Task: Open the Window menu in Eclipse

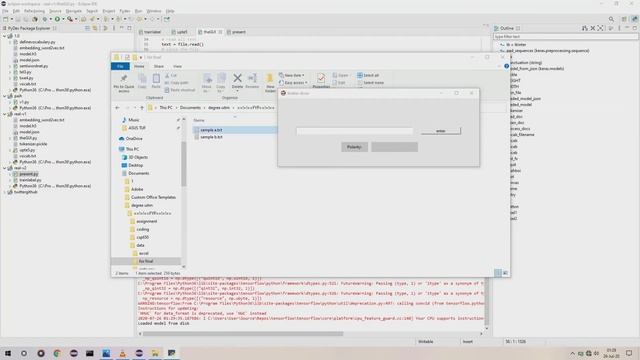Action: click(154, 11)
